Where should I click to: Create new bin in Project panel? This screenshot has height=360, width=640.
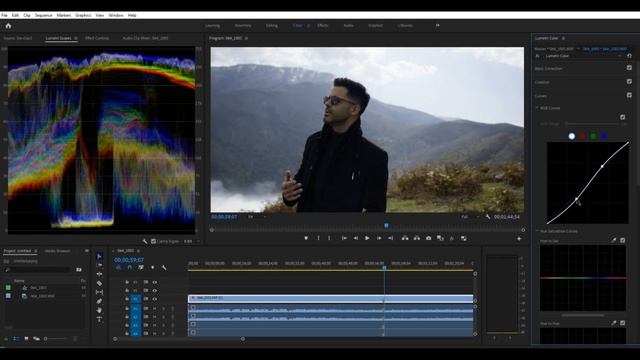(x=79, y=269)
